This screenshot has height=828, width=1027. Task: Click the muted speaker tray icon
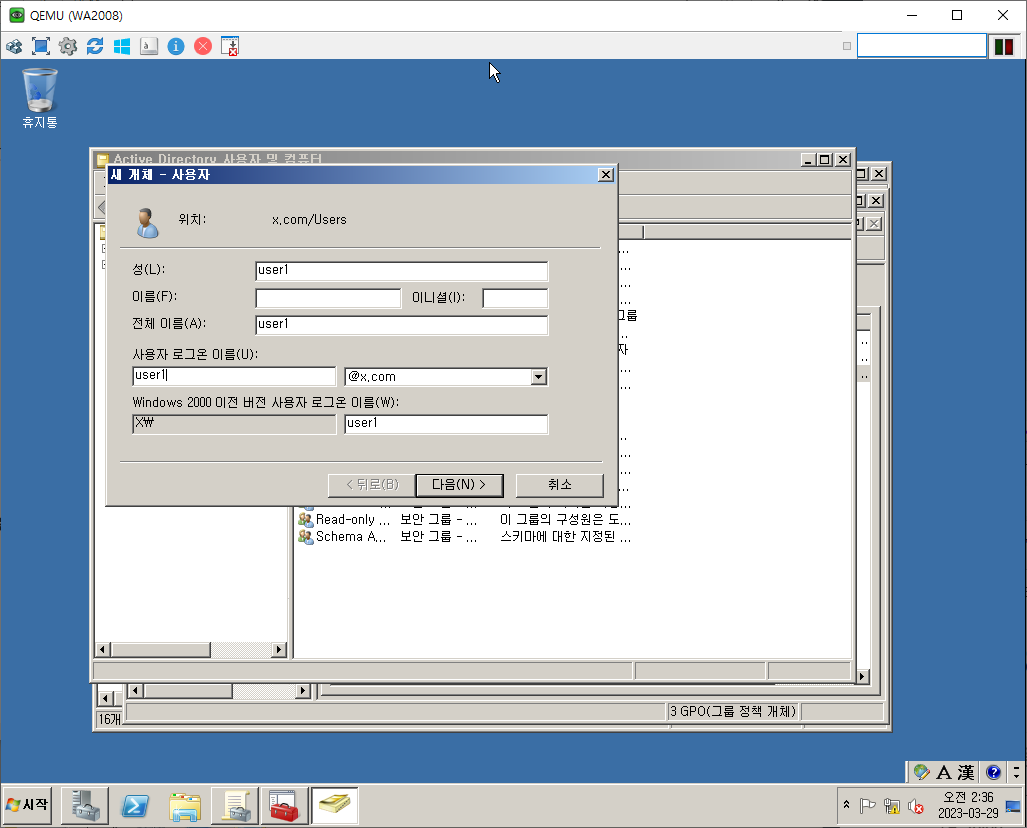(x=915, y=806)
